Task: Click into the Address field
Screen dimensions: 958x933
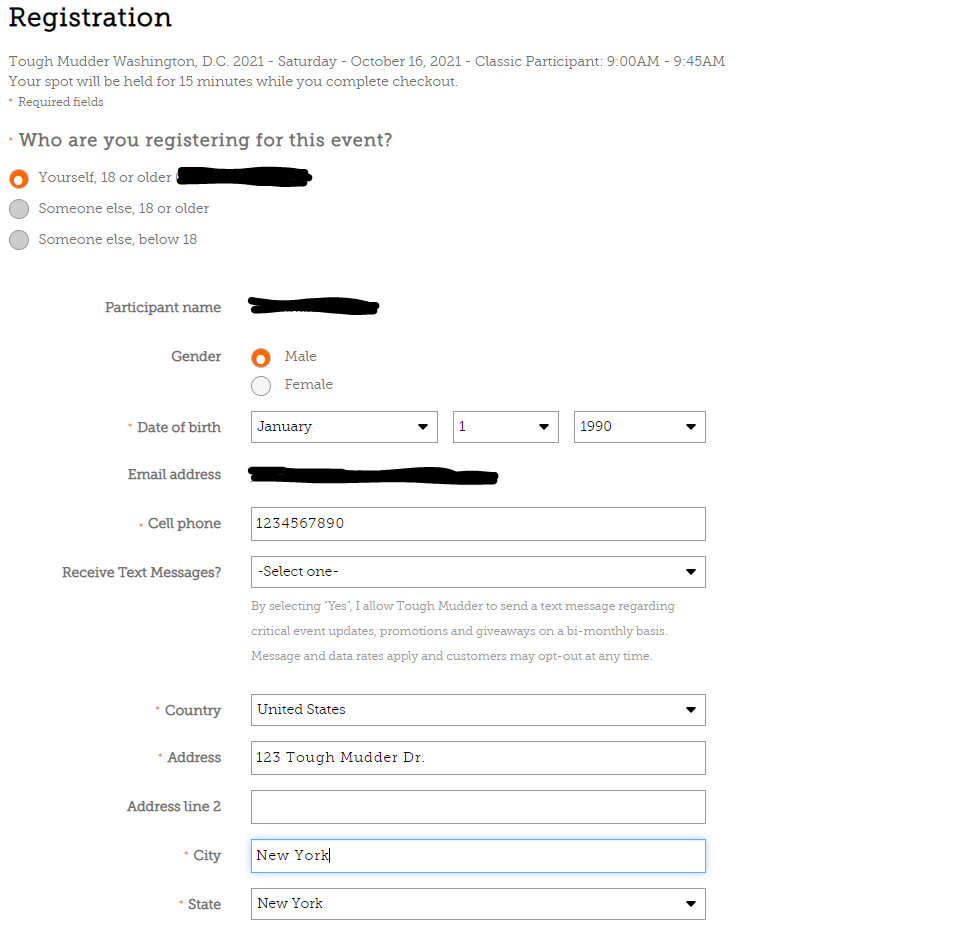Action: coord(478,758)
